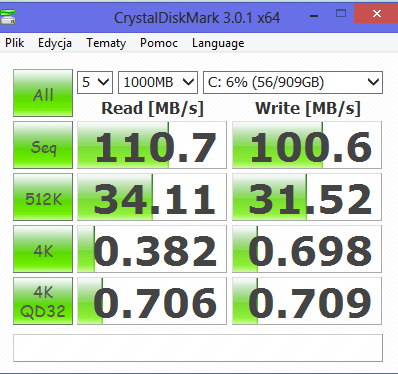Viewport: 398px width, 374px height.
Task: Run all benchmarks with the All button
Action: coord(43,93)
